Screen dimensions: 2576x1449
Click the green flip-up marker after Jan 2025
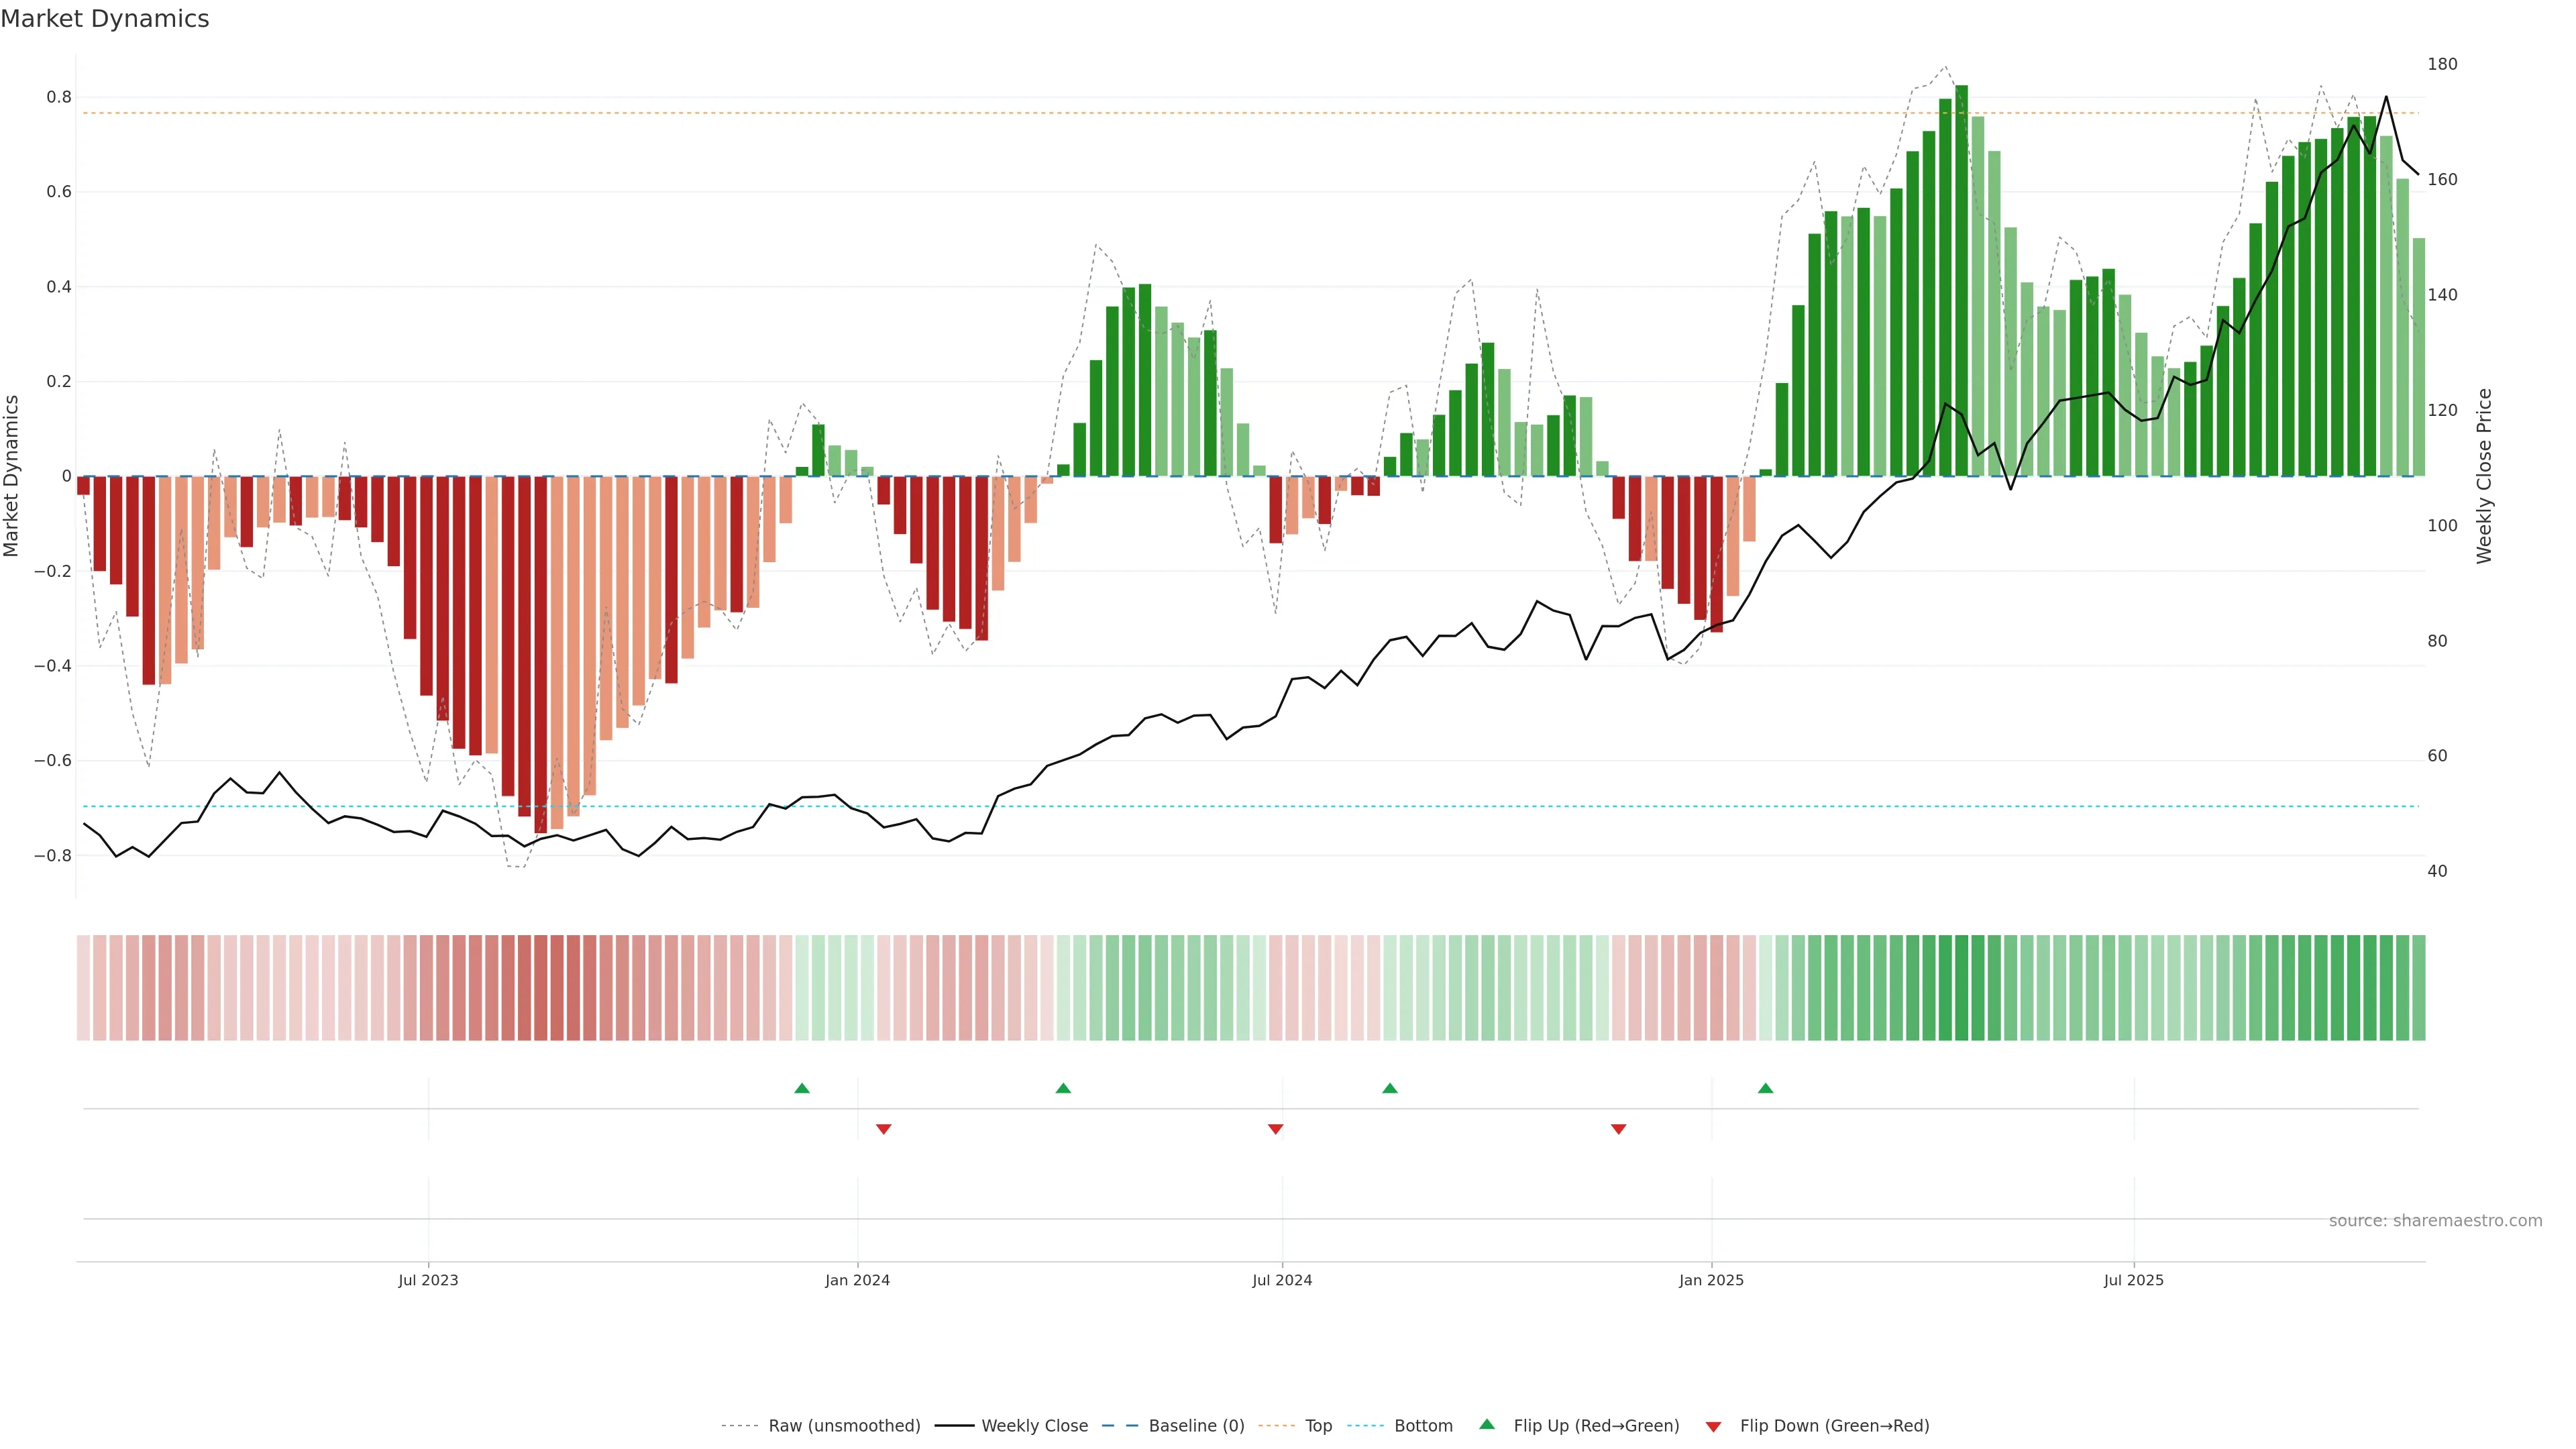pyautogui.click(x=1766, y=1088)
